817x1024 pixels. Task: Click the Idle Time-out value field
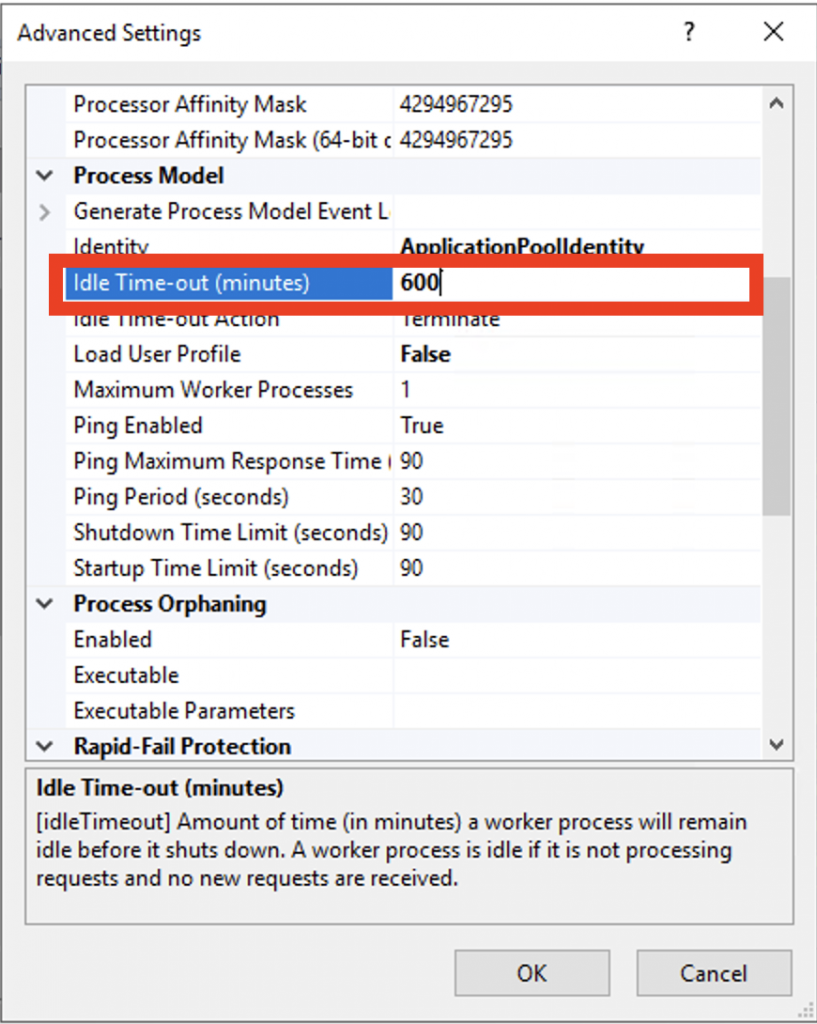click(x=572, y=283)
